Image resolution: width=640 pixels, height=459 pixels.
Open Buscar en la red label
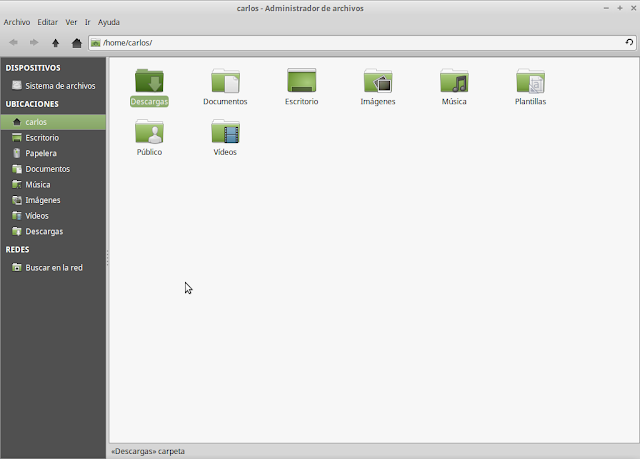pyautogui.click(x=54, y=268)
